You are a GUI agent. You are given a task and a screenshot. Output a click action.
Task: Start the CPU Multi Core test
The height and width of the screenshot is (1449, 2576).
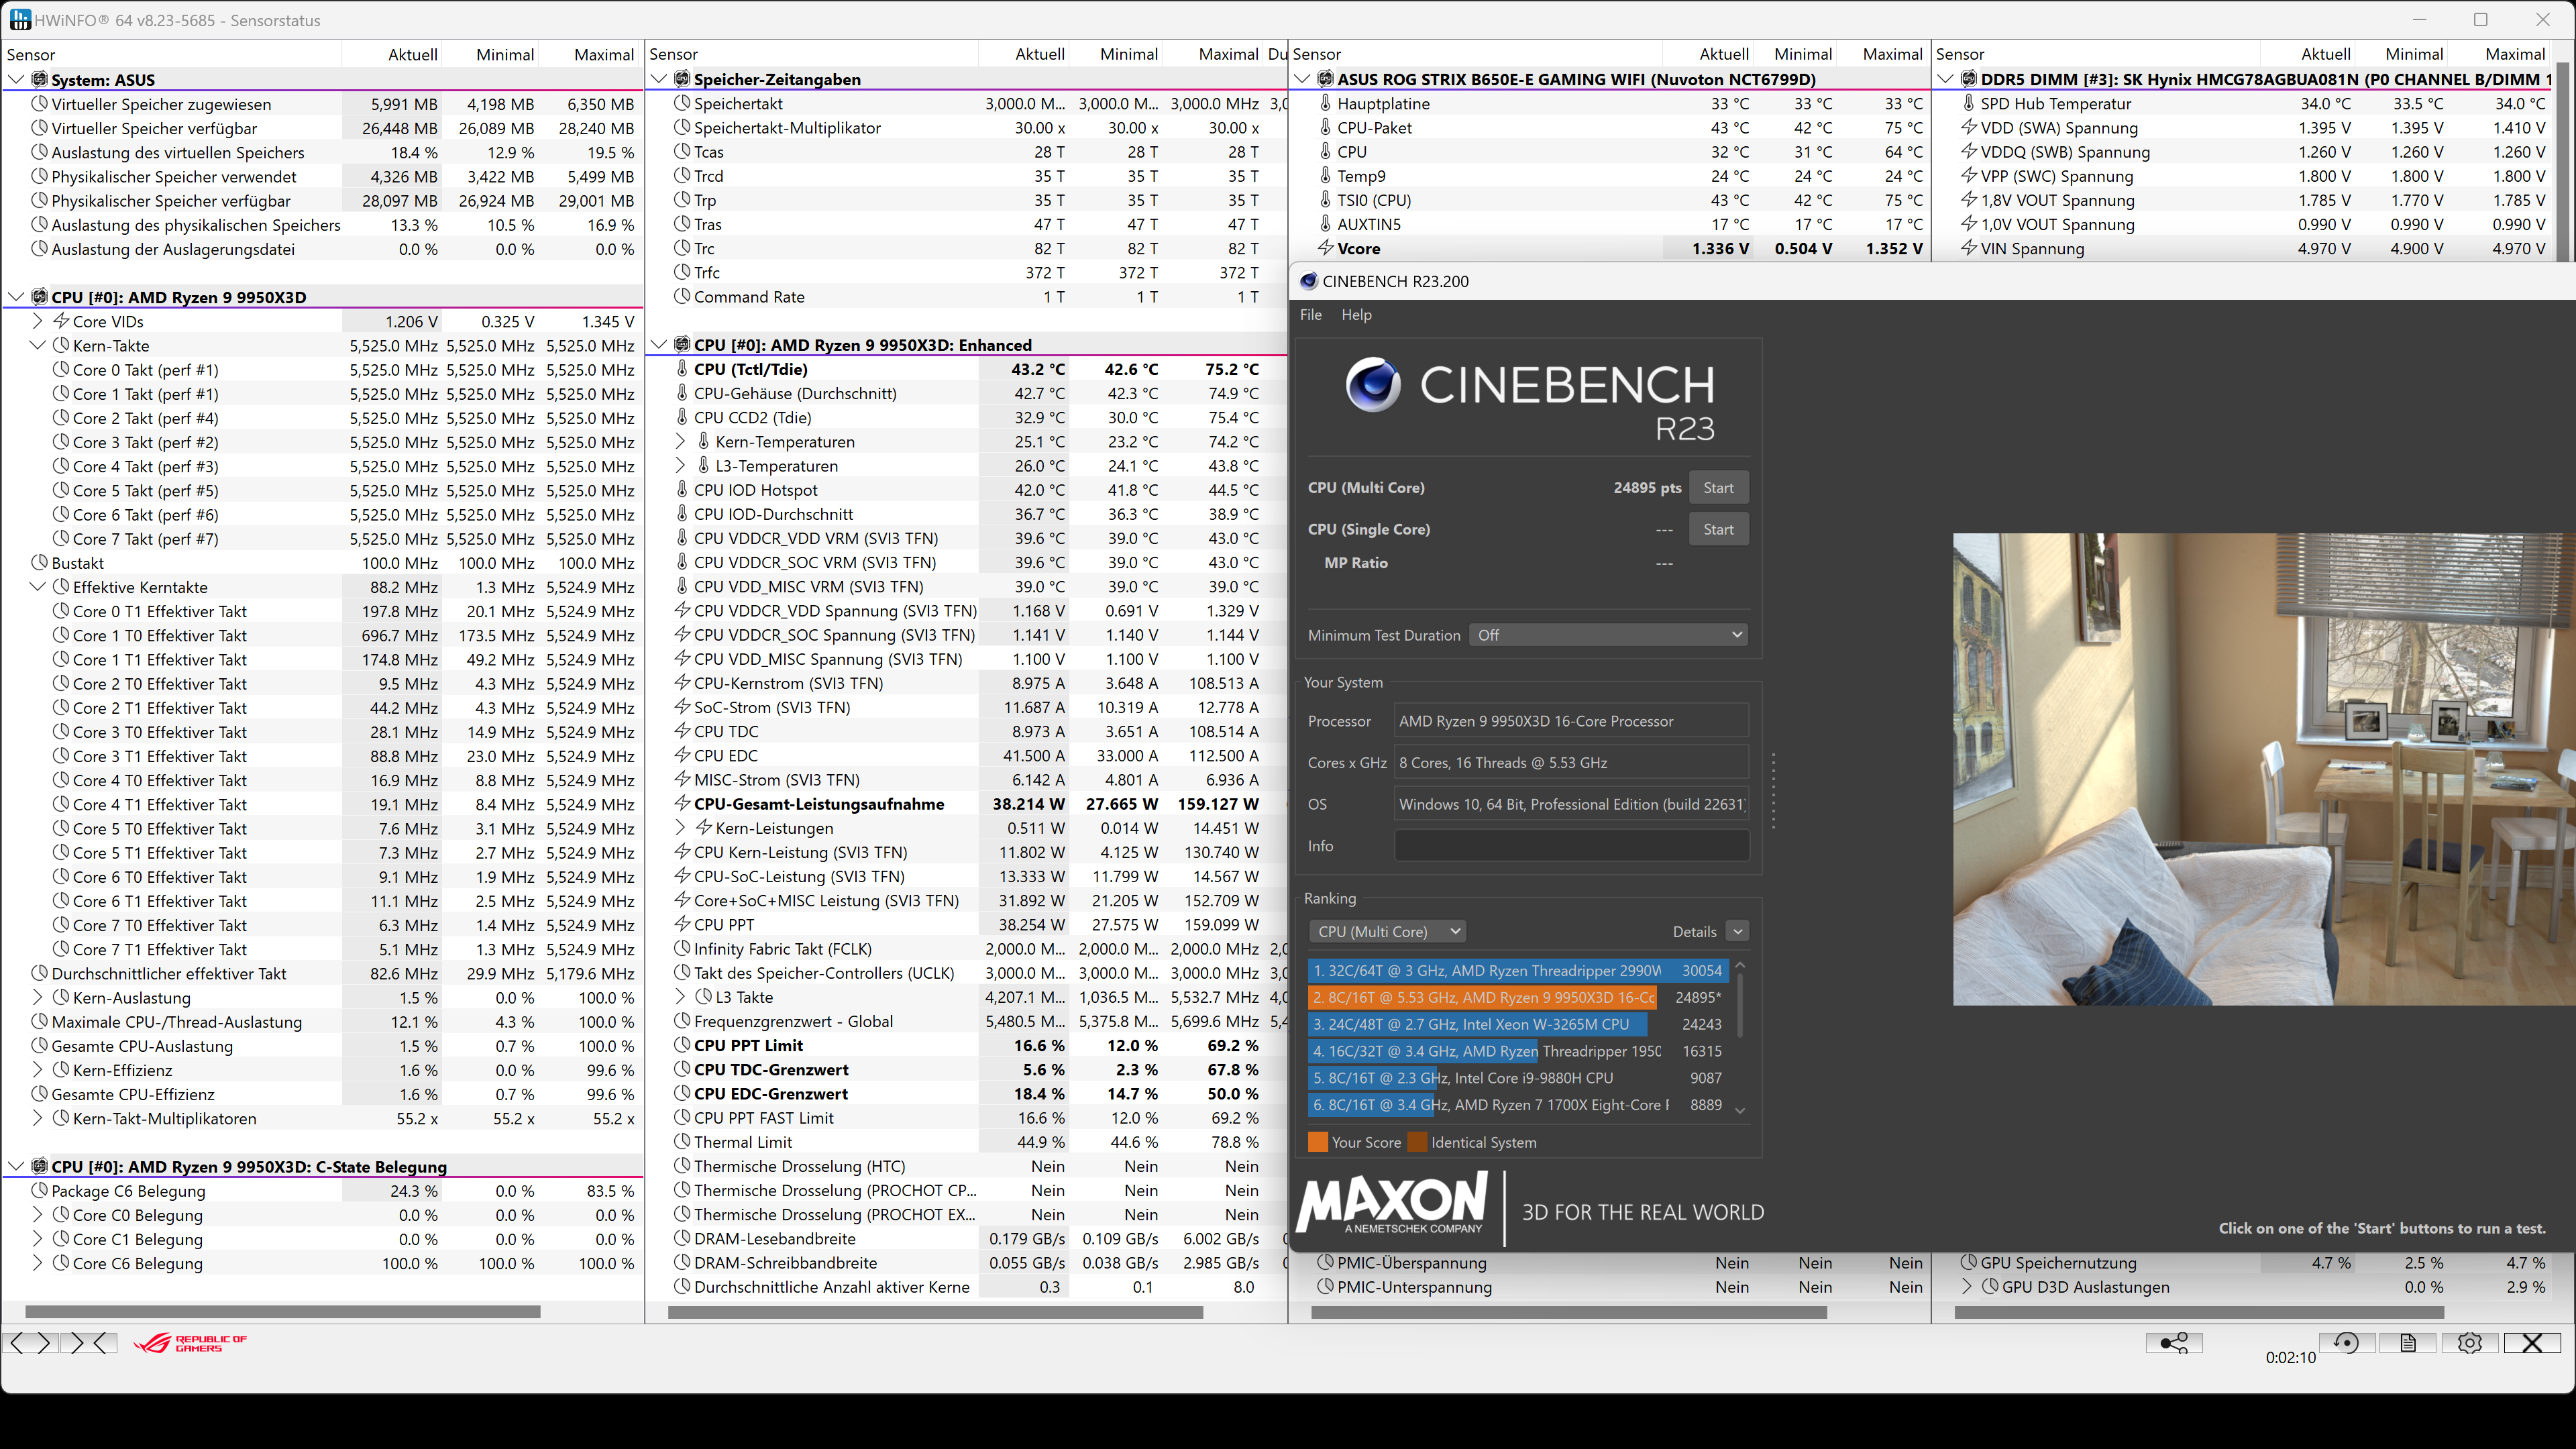pos(1718,488)
